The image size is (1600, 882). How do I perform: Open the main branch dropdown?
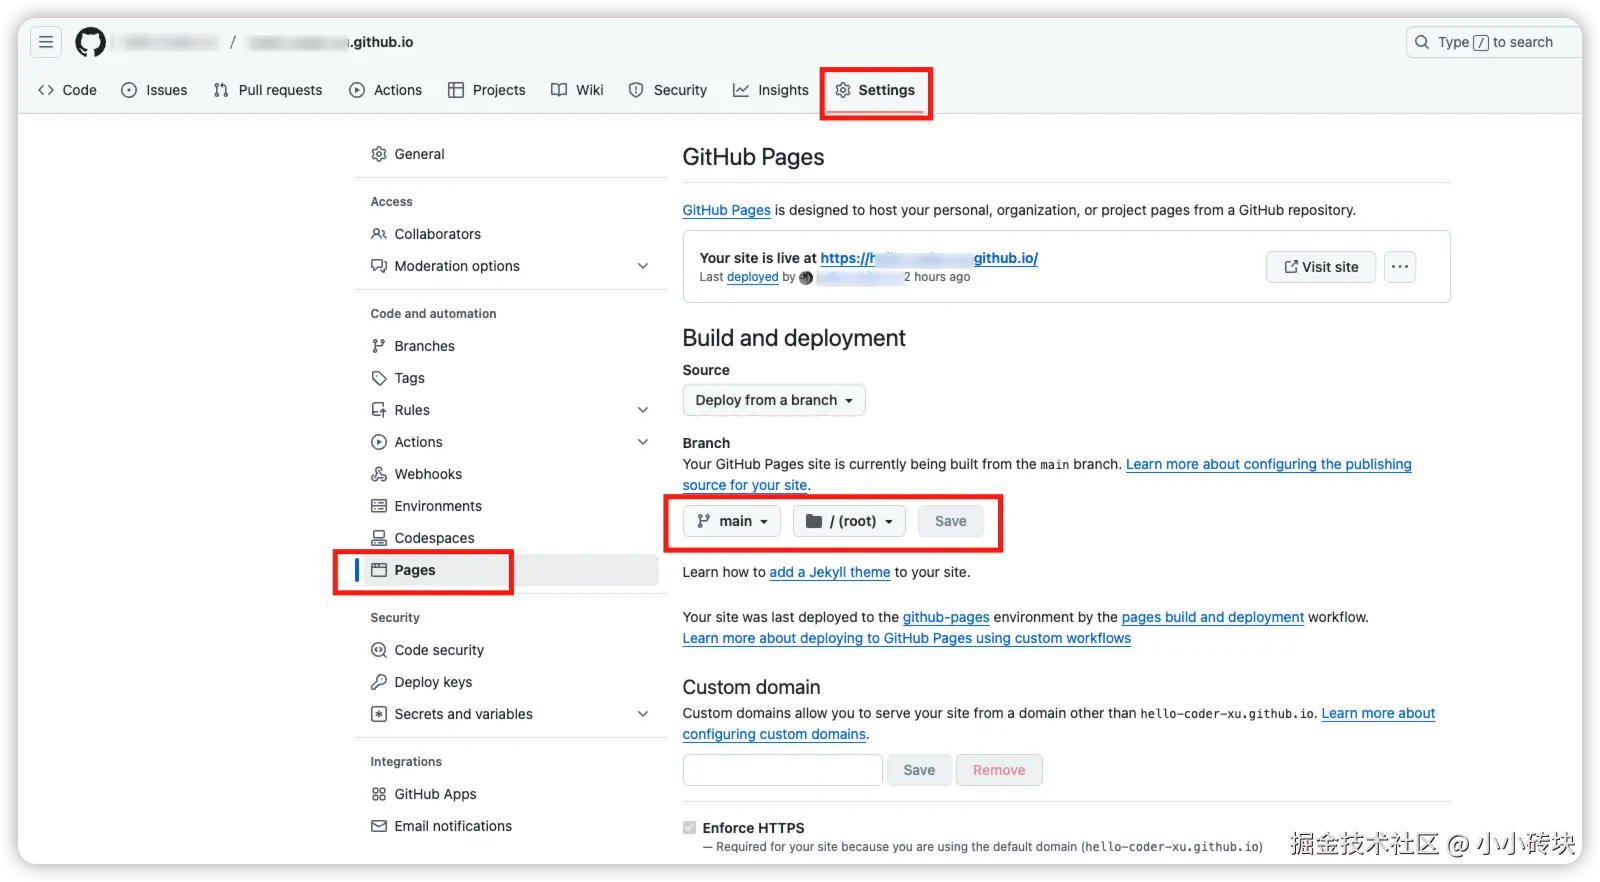732,521
